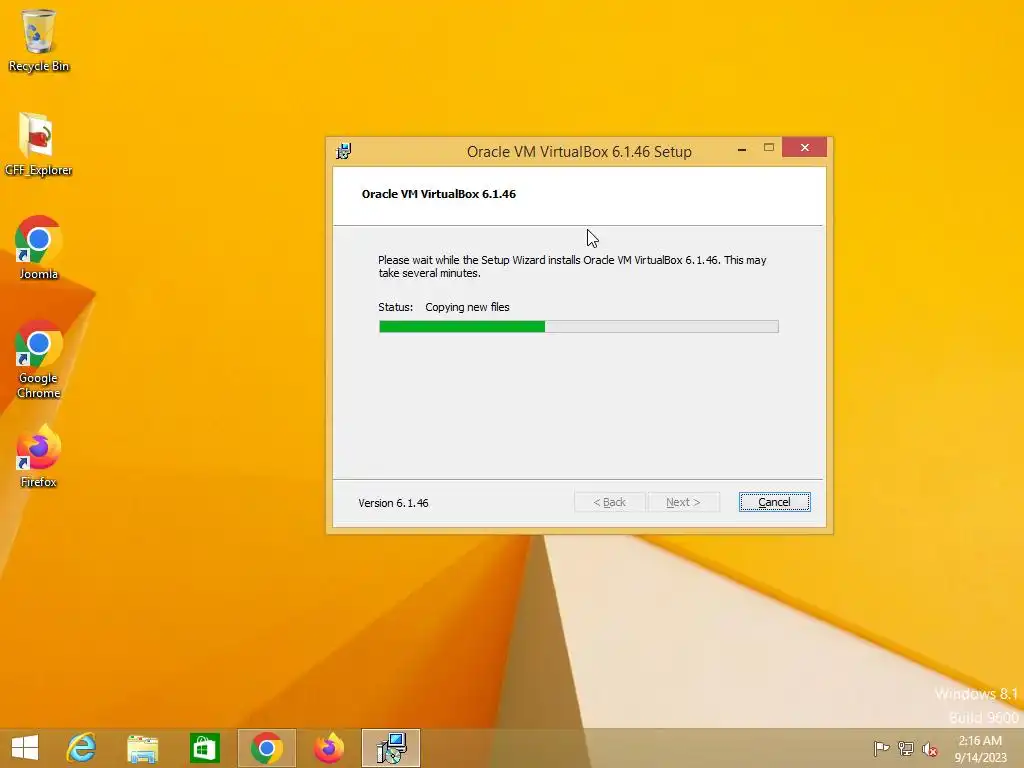Open the Windows Store taskbar icon
The width and height of the screenshot is (1024, 768).
204,748
